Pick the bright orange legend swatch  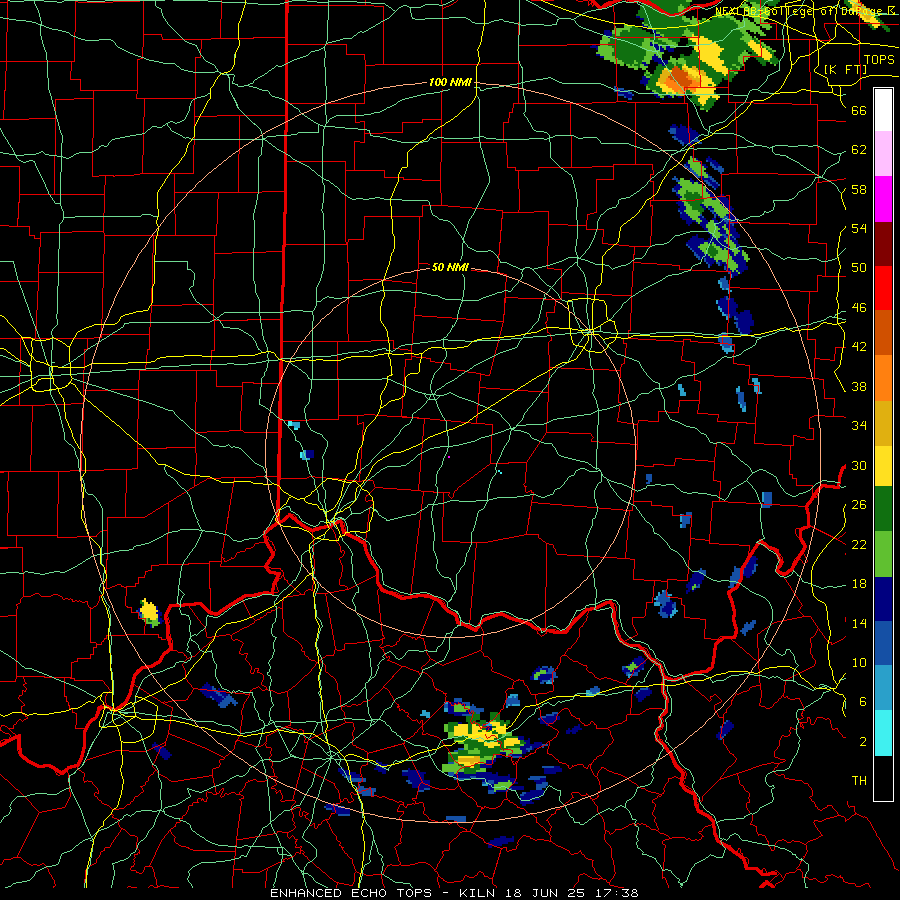(883, 378)
